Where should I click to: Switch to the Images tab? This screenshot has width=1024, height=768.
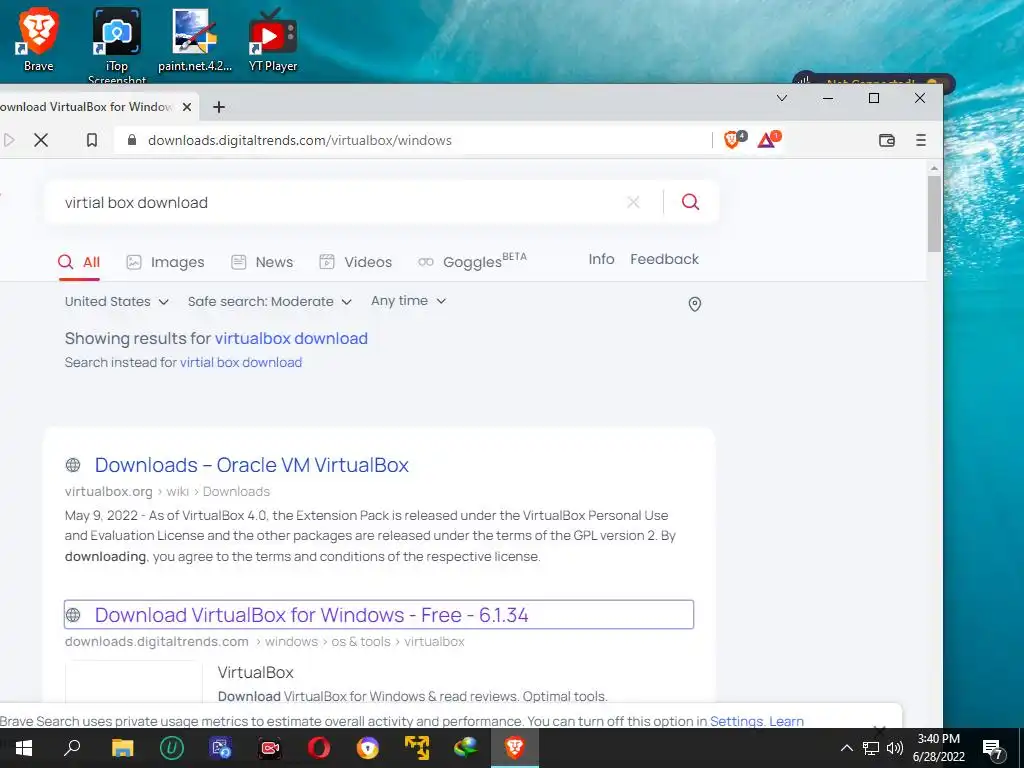click(x=165, y=263)
